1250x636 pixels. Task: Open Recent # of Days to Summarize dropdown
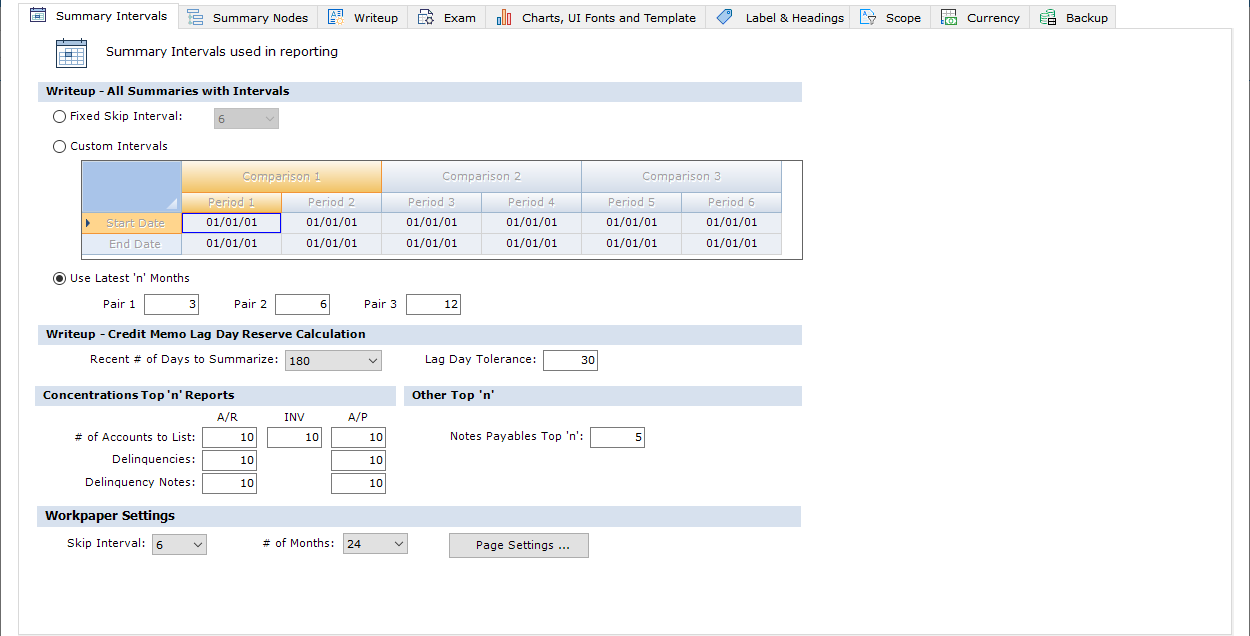point(333,361)
